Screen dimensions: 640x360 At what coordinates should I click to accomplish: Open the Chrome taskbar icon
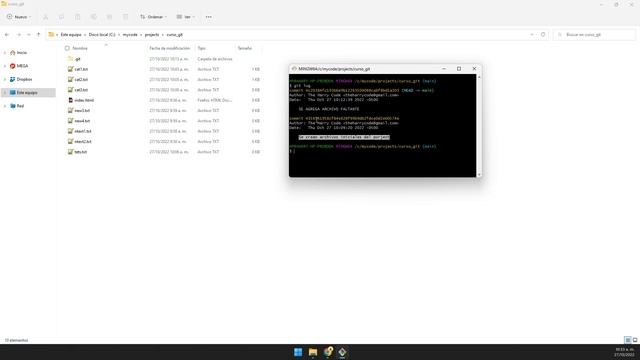[328, 352]
